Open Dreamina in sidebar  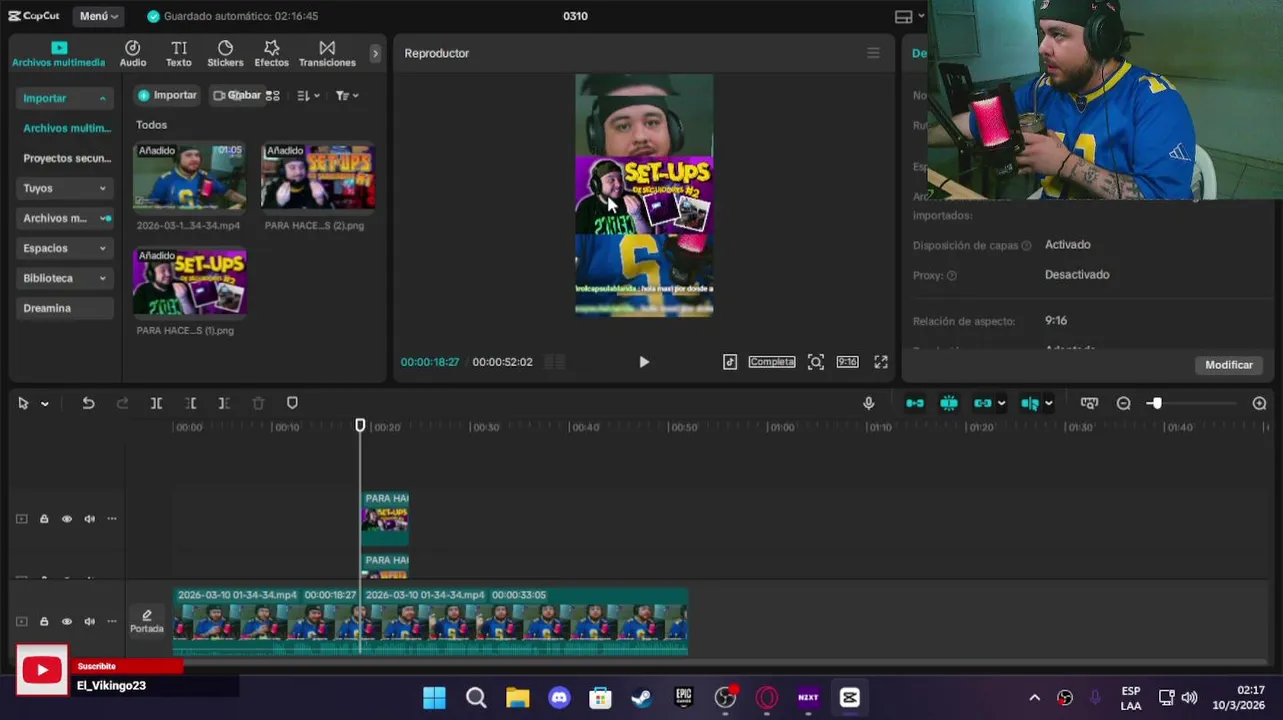coord(65,308)
